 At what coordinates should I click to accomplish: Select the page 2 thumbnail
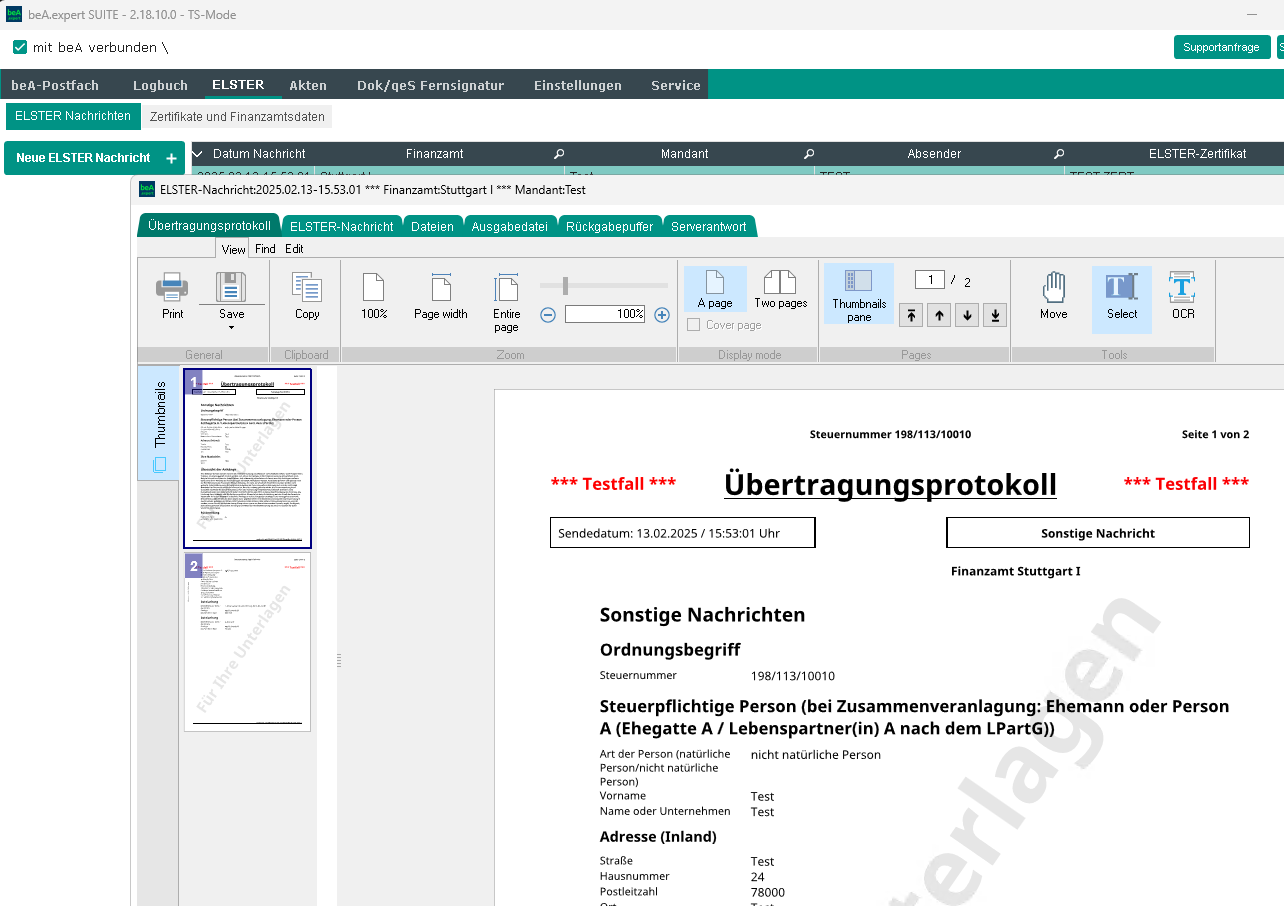click(x=247, y=642)
